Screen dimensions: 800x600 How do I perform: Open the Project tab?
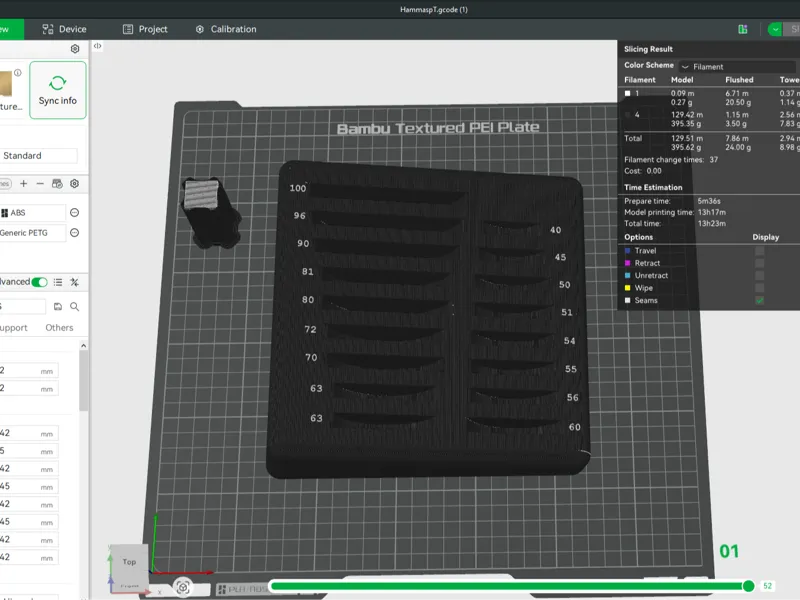point(145,29)
